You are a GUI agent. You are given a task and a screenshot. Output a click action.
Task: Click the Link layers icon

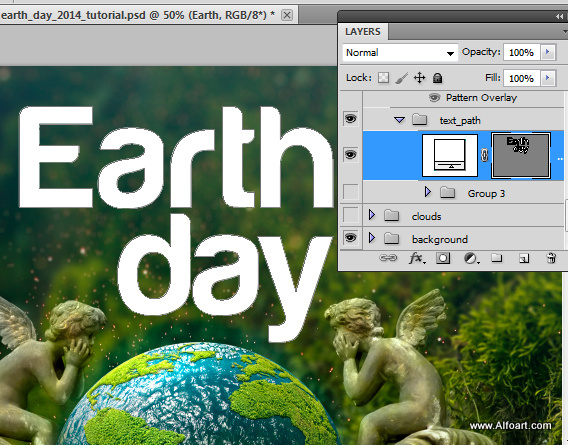click(x=388, y=258)
